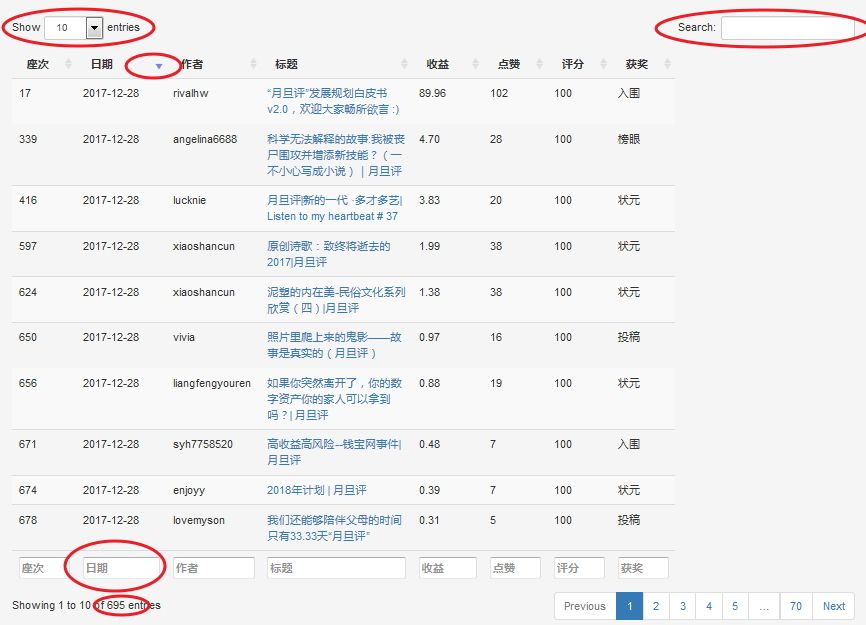
Task: Select page 5 in pagination
Action: click(734, 606)
